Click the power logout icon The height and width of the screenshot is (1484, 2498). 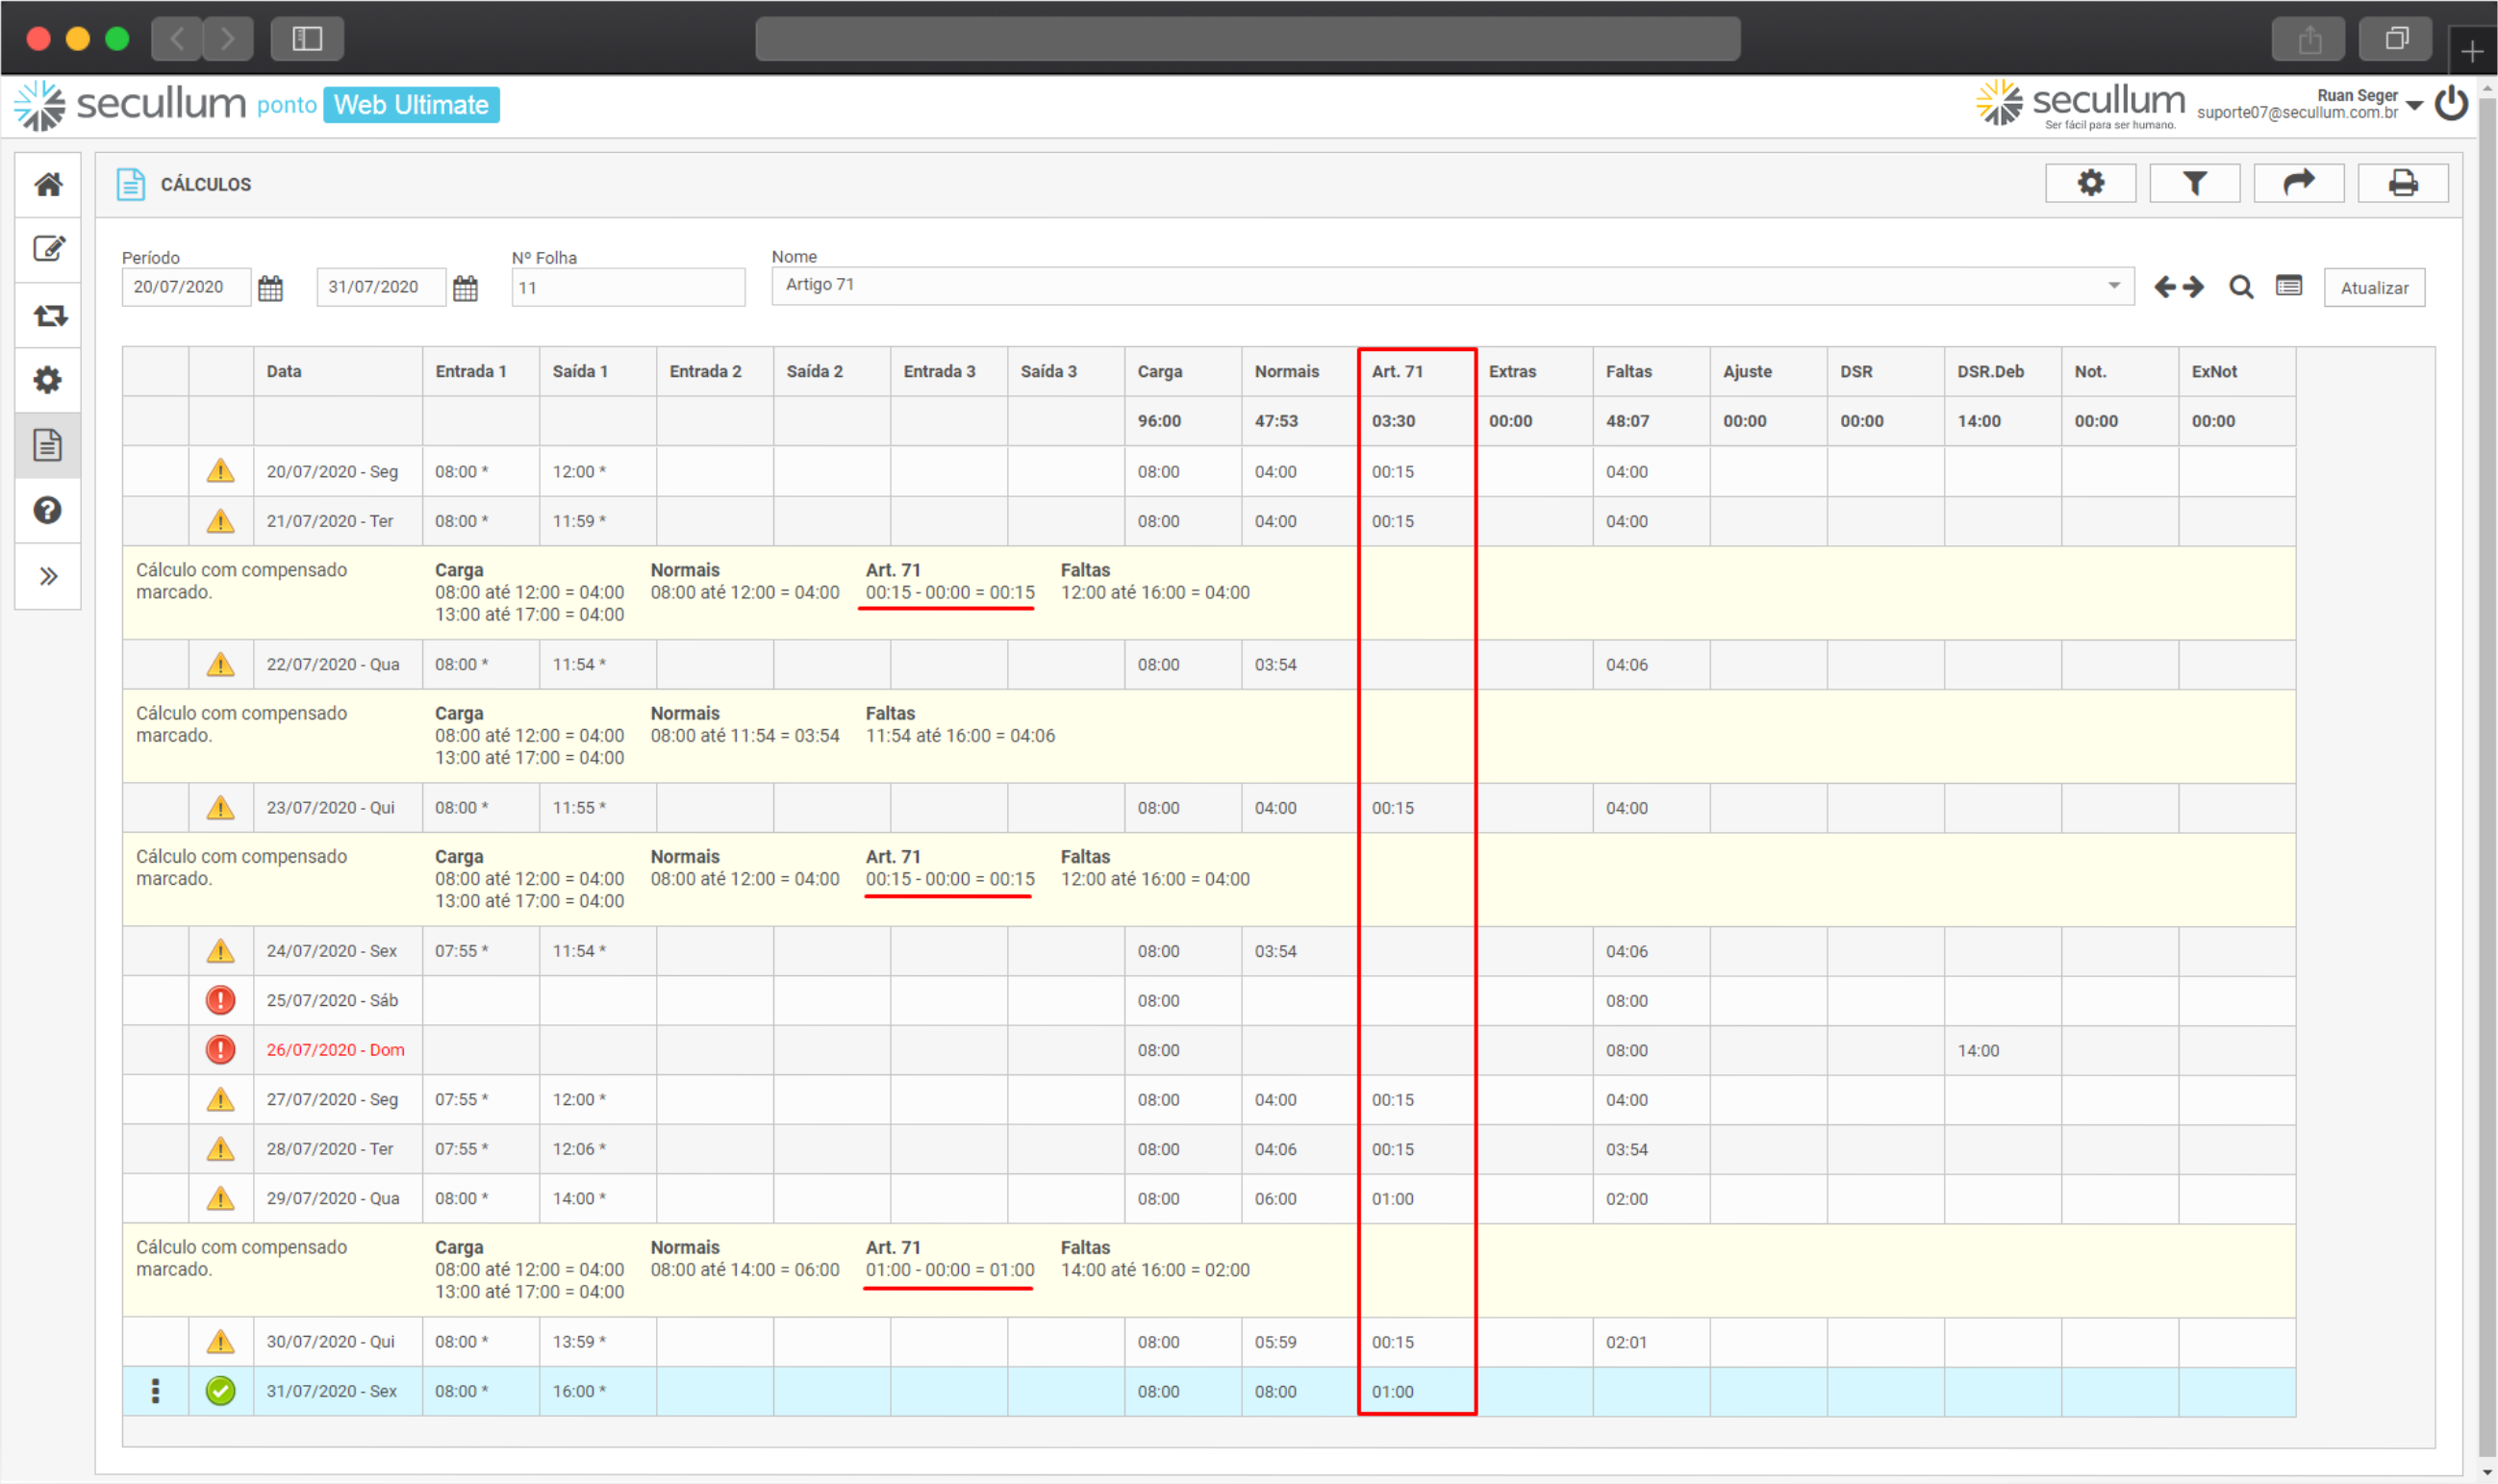[2452, 104]
